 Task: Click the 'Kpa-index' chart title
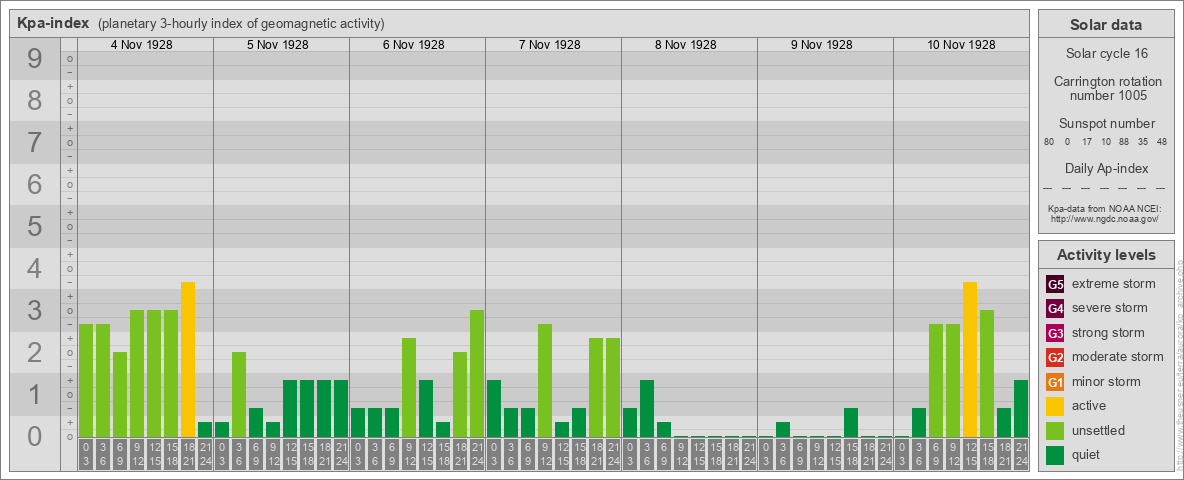click(x=53, y=23)
